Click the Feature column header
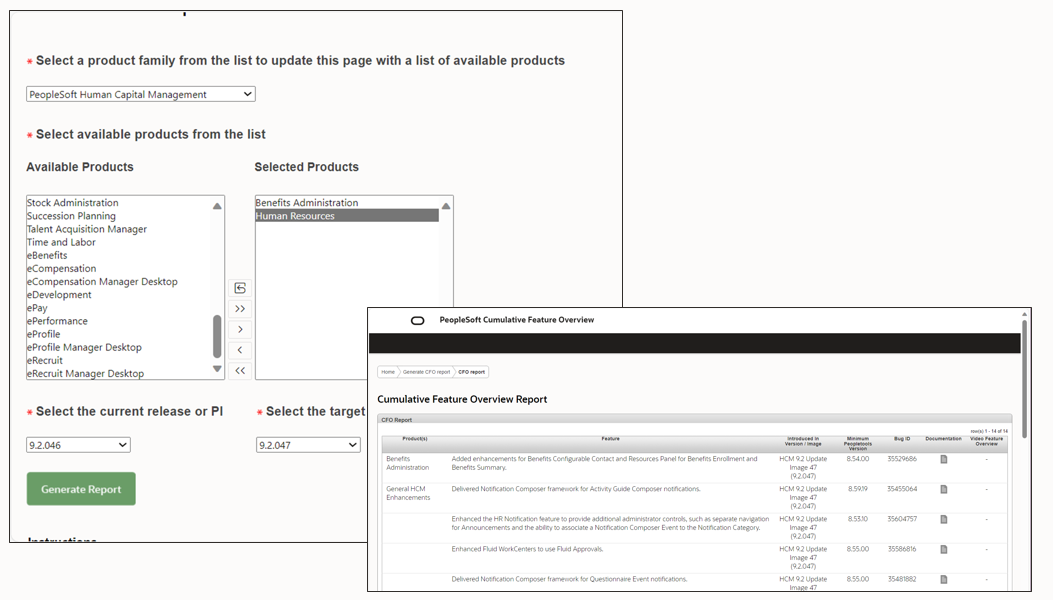Image resolution: width=1053 pixels, height=600 pixels. click(610, 439)
